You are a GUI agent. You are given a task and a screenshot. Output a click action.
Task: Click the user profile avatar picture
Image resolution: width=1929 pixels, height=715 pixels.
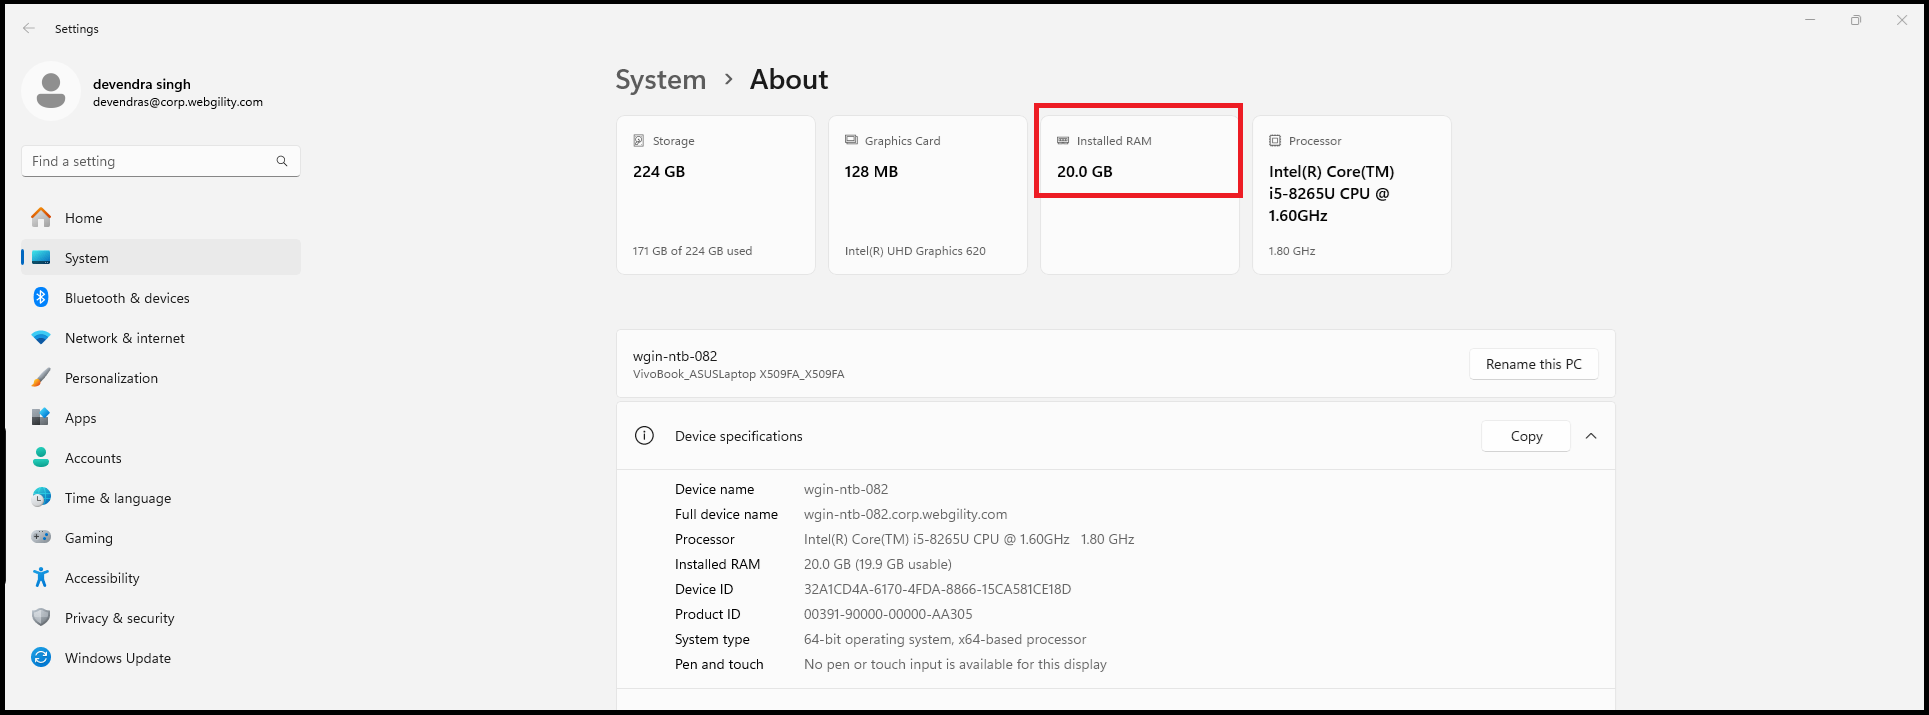click(51, 91)
